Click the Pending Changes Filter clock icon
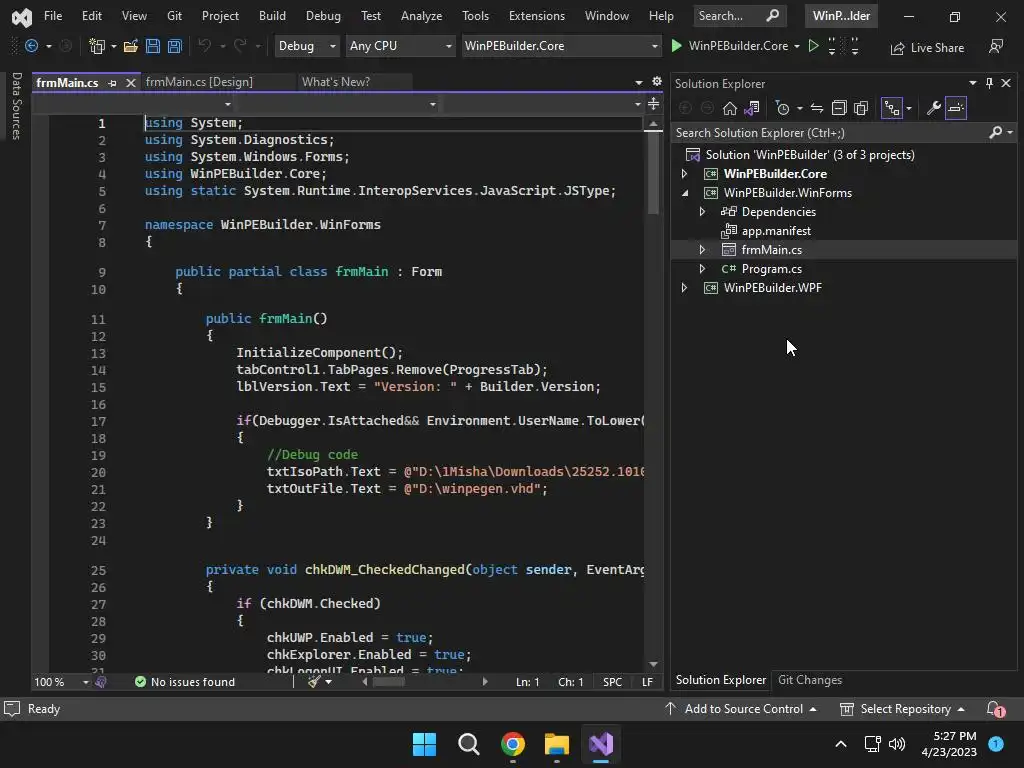This screenshot has width=1024, height=768. (x=782, y=108)
